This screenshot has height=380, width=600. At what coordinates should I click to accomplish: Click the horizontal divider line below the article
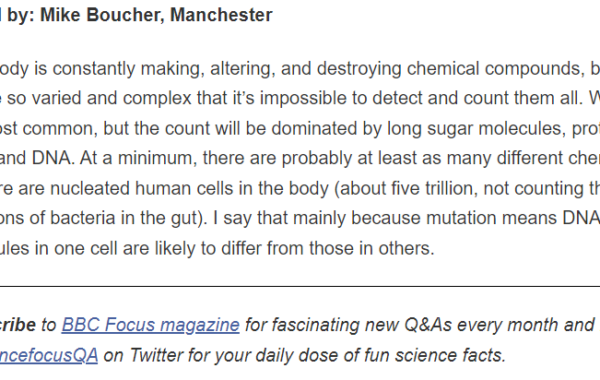(x=300, y=286)
